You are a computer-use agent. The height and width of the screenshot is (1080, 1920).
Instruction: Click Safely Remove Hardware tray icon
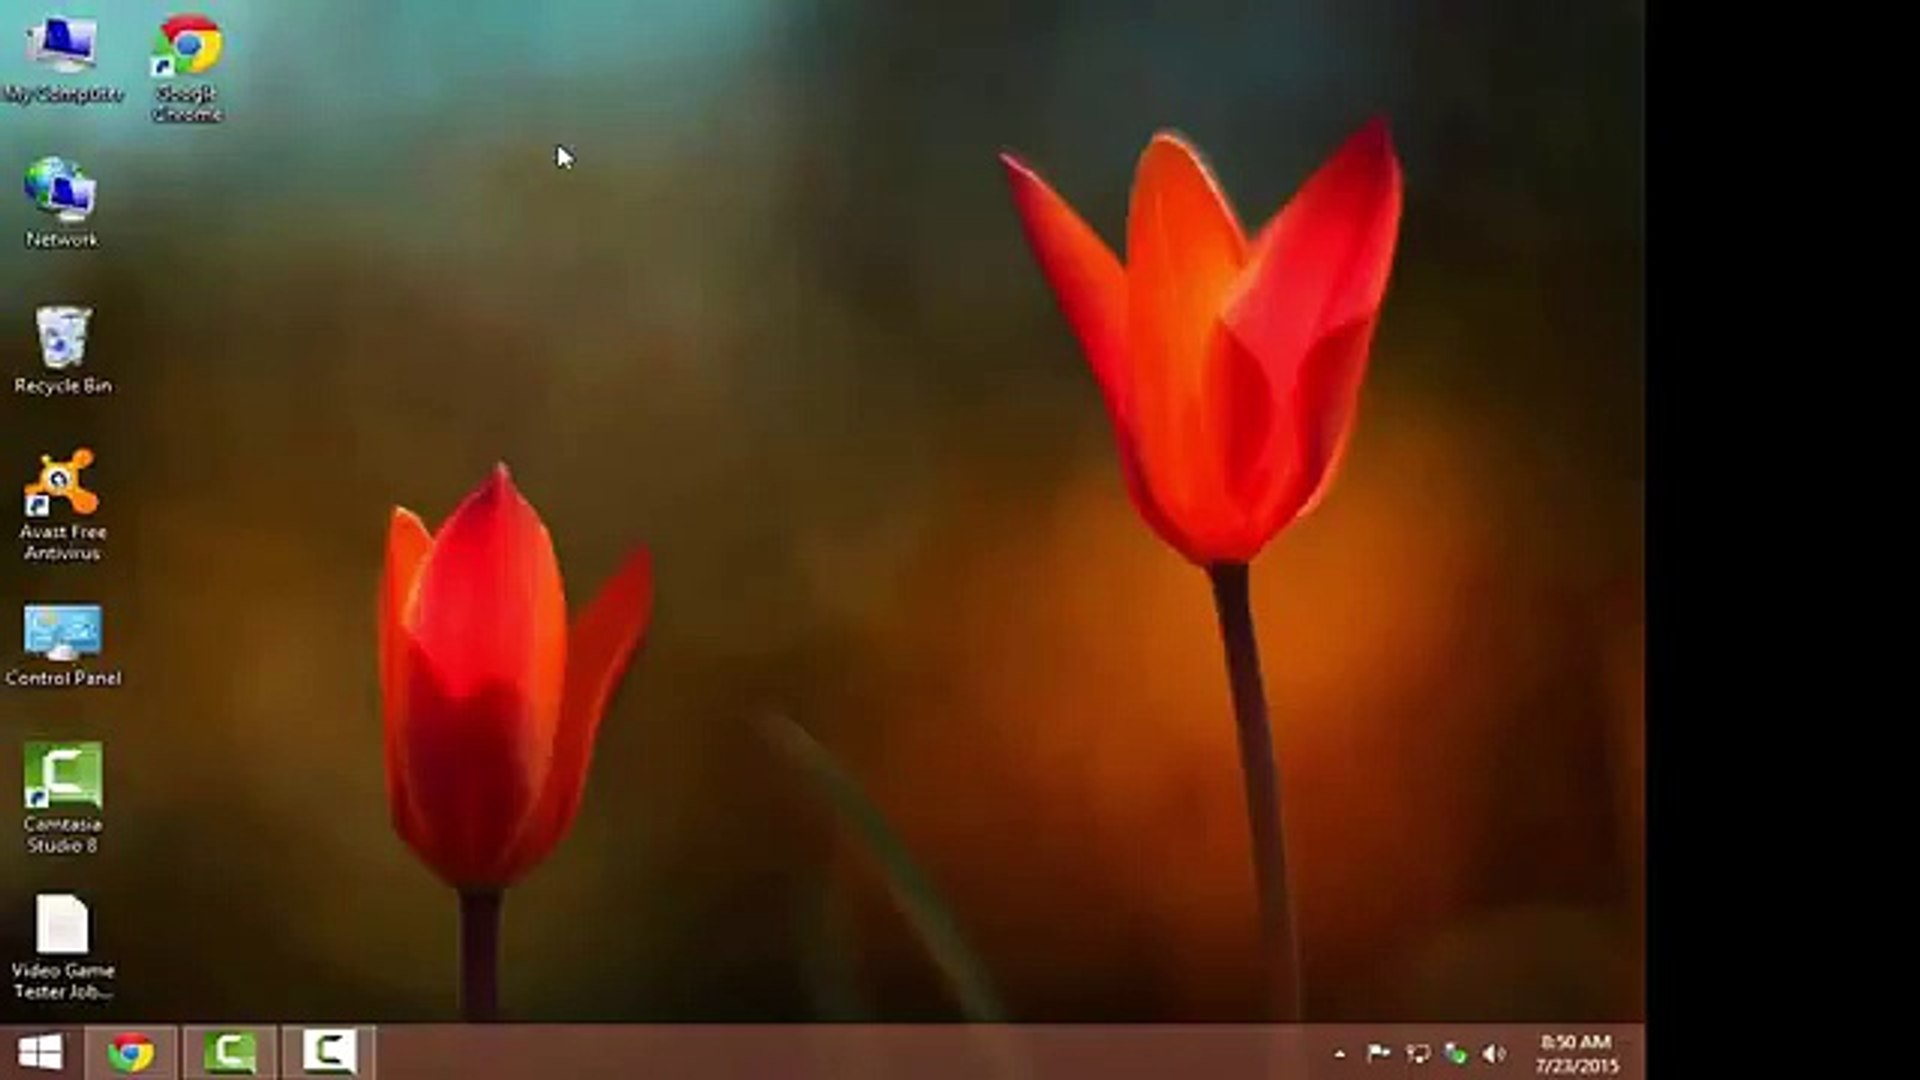click(1456, 1053)
